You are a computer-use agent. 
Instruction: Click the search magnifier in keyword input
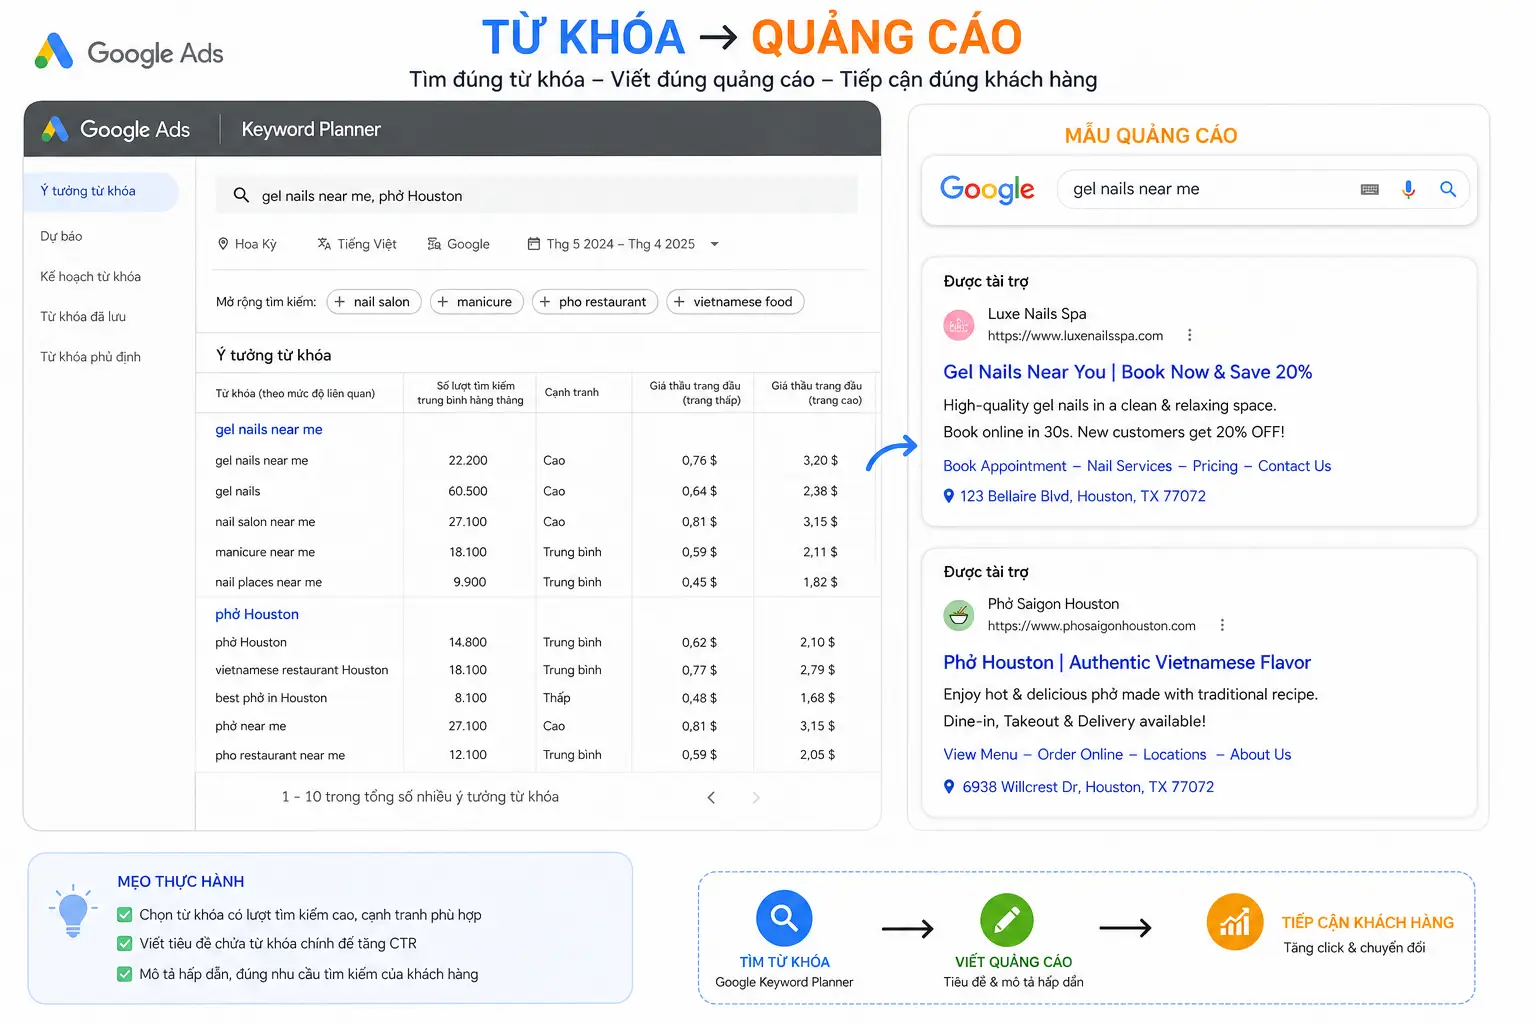click(241, 195)
